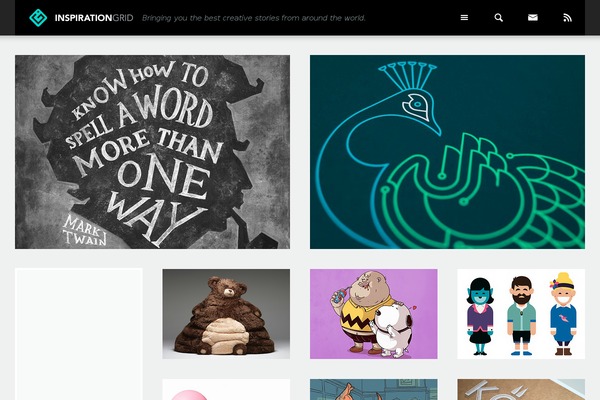Open the neon peacock illustration post
This screenshot has height=400, width=600.
(x=447, y=152)
